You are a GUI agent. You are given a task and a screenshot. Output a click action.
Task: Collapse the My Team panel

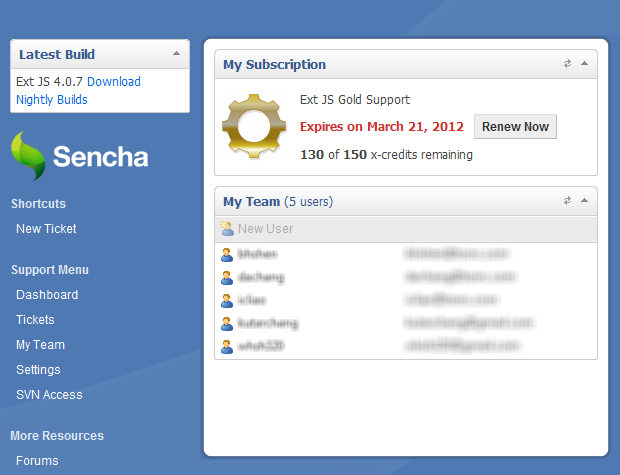click(x=584, y=201)
